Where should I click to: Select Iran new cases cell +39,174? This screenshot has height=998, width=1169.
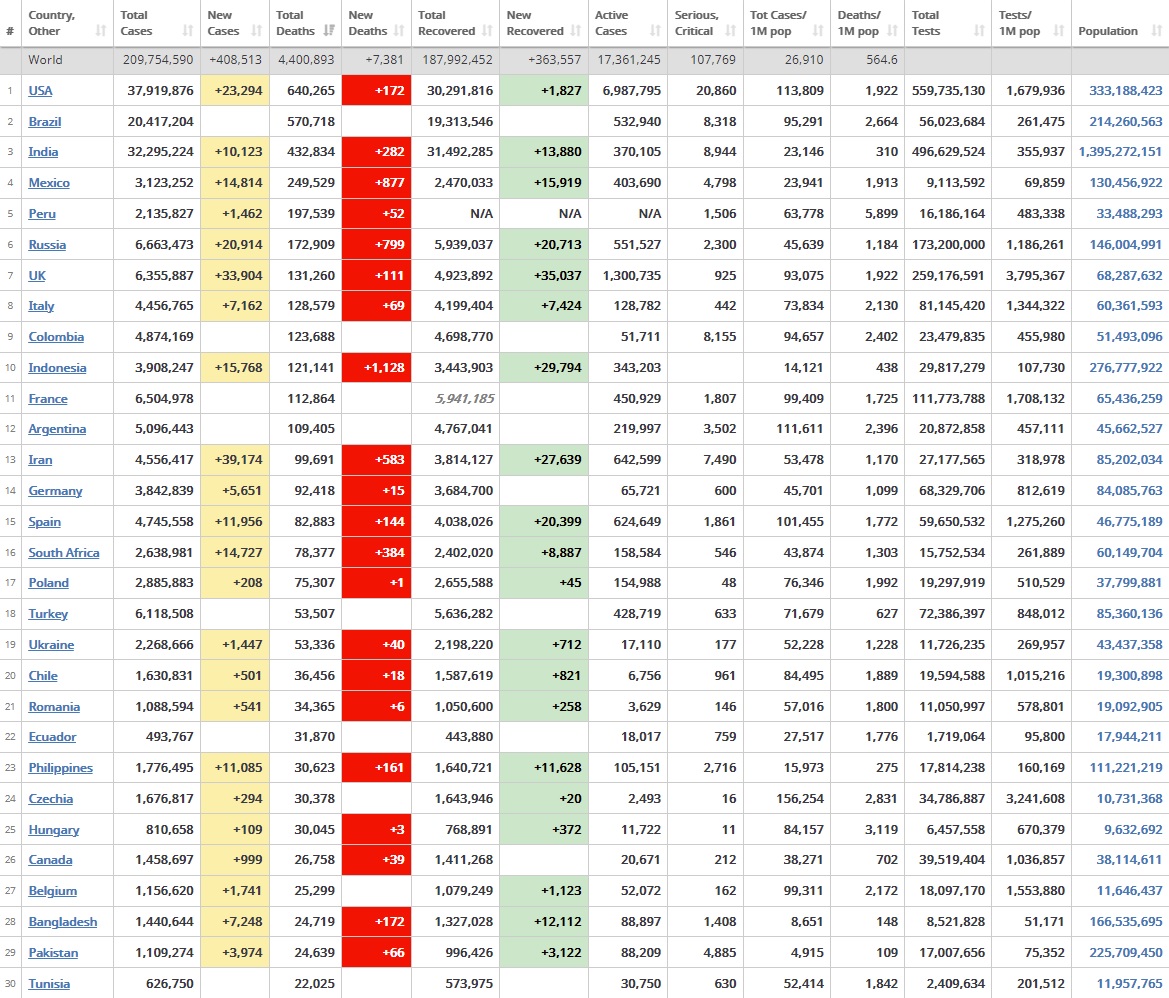(235, 460)
